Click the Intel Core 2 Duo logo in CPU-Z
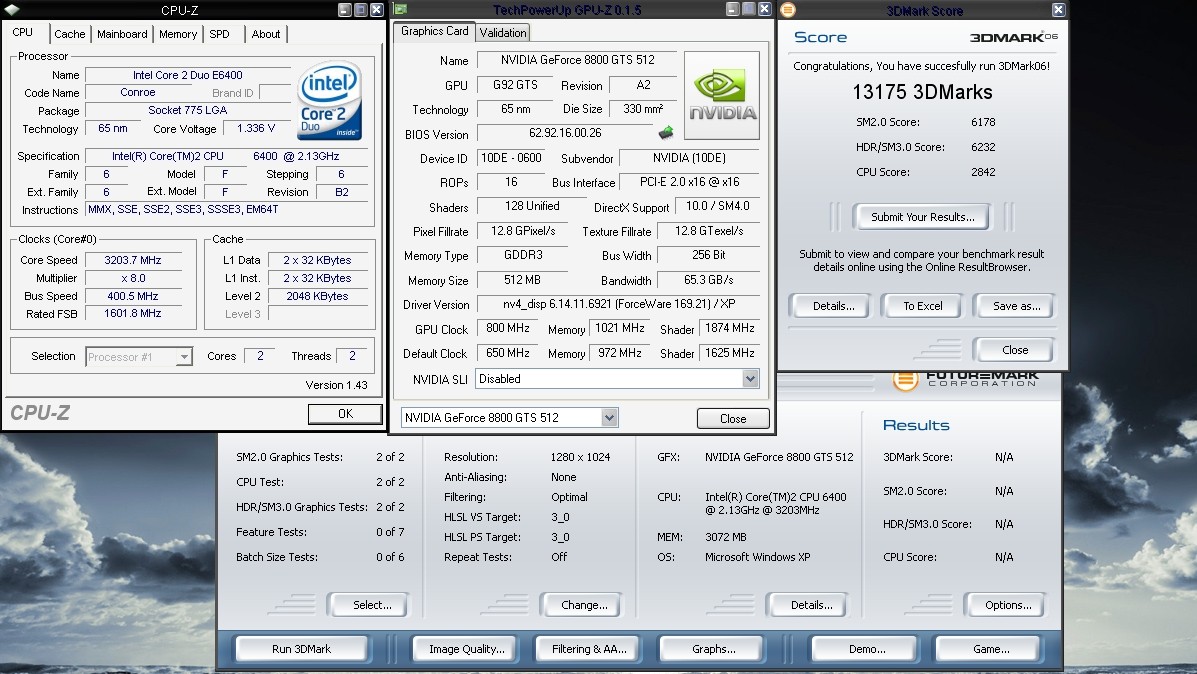The height and width of the screenshot is (674, 1197). coord(330,101)
